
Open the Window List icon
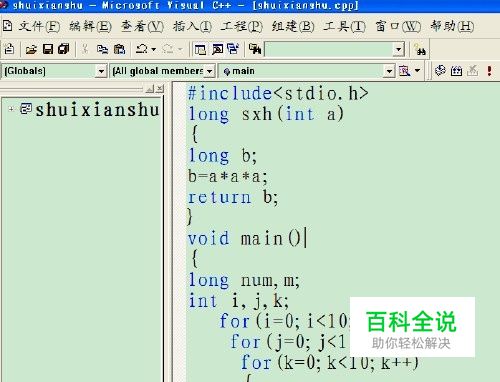(x=233, y=49)
